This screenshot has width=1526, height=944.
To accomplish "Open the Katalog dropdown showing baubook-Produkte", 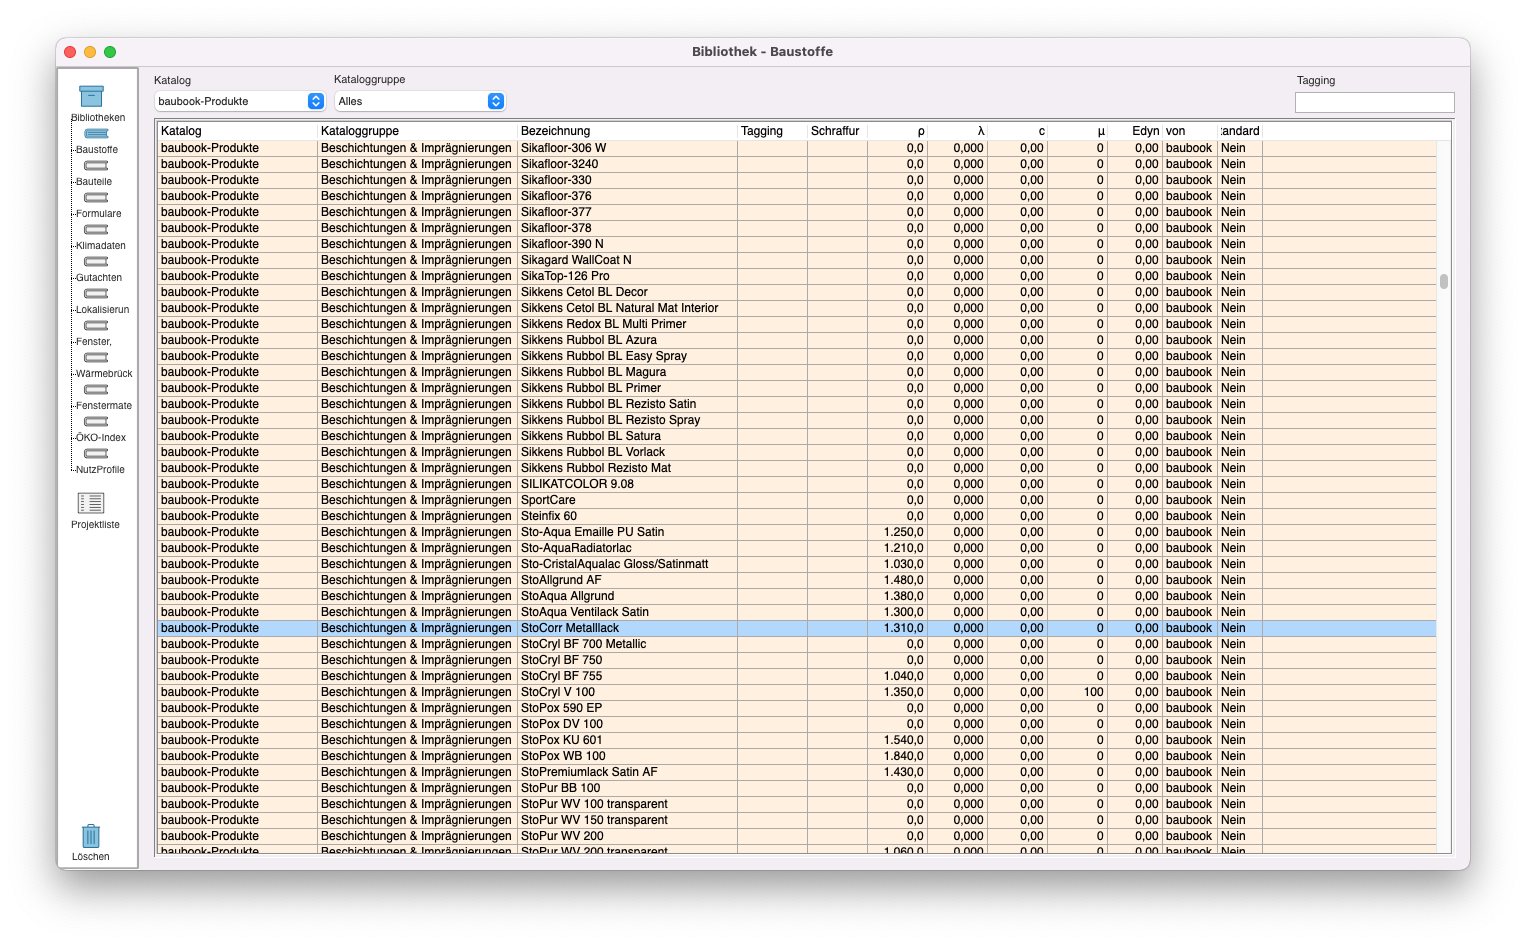I will (240, 101).
